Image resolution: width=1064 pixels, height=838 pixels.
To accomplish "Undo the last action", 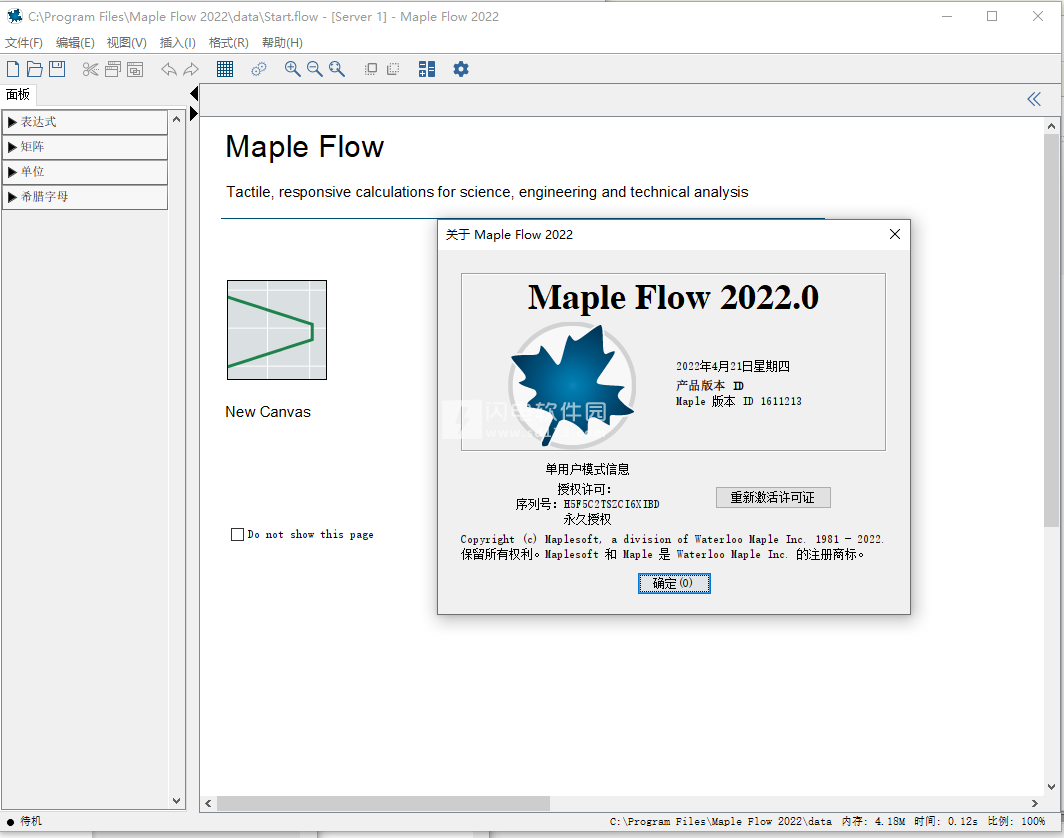I will 169,69.
